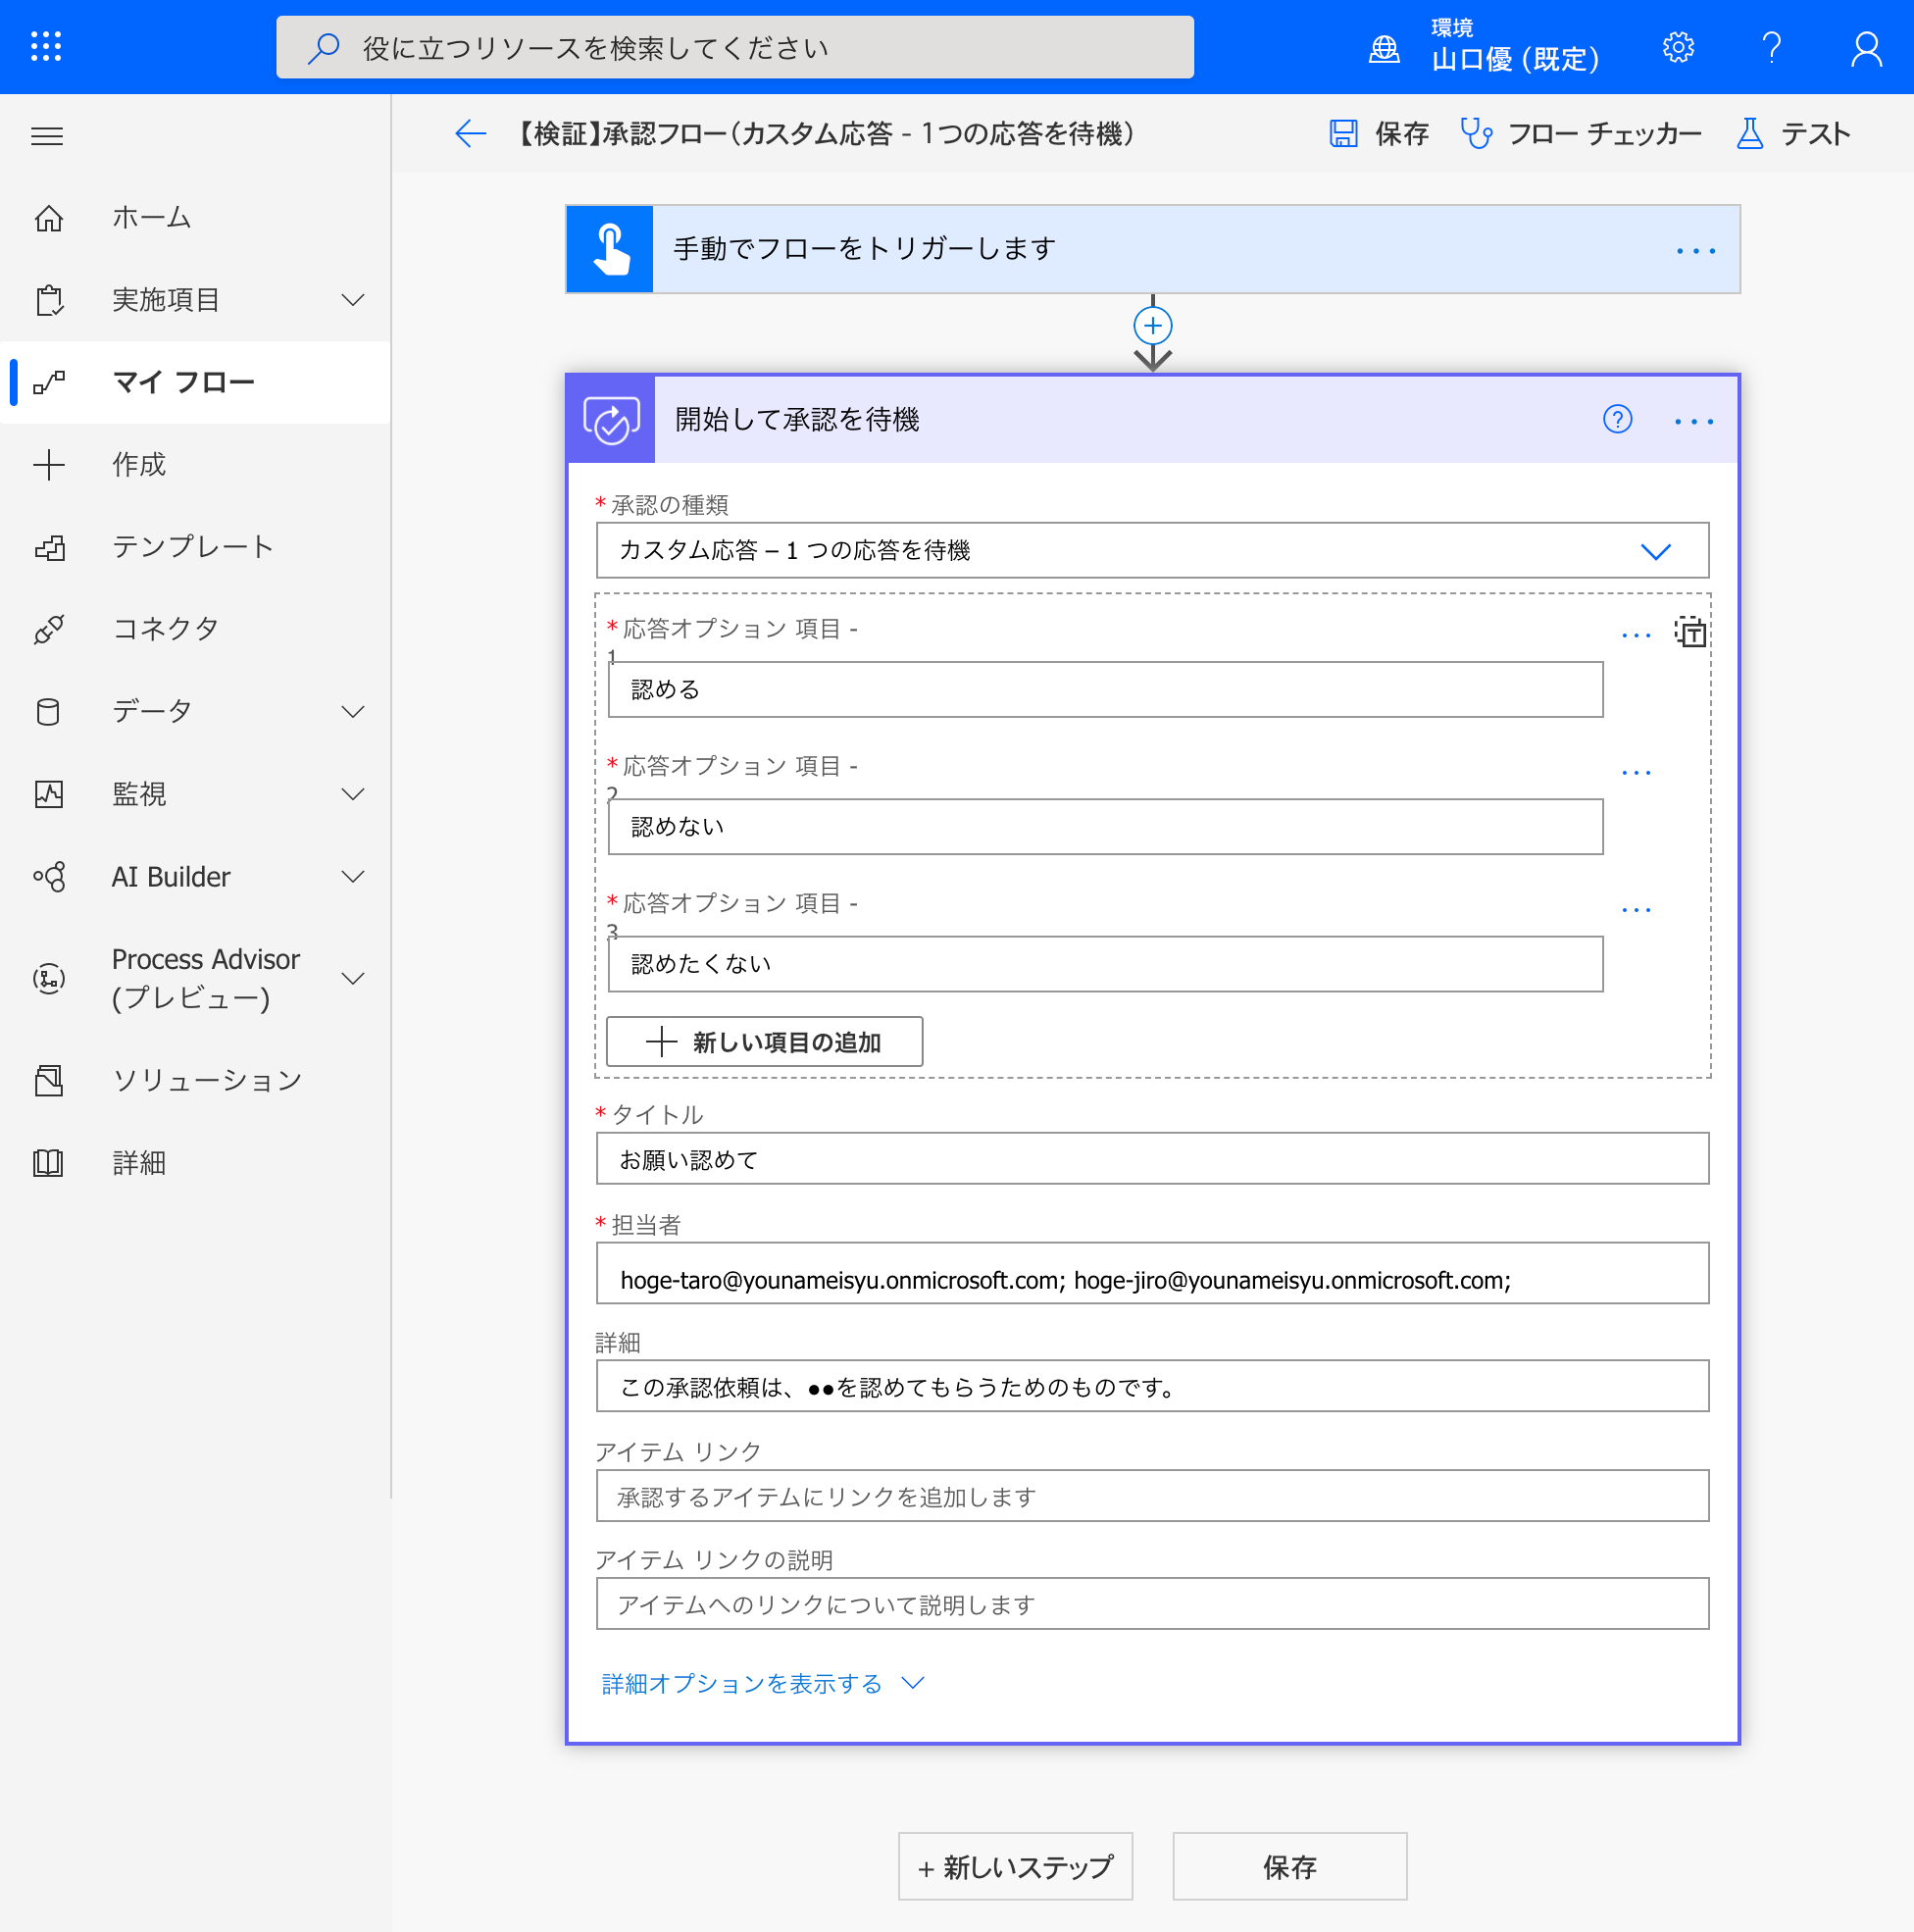This screenshot has height=1932, width=1914.
Task: Open the help question mark on the approval card
Action: point(1617,420)
